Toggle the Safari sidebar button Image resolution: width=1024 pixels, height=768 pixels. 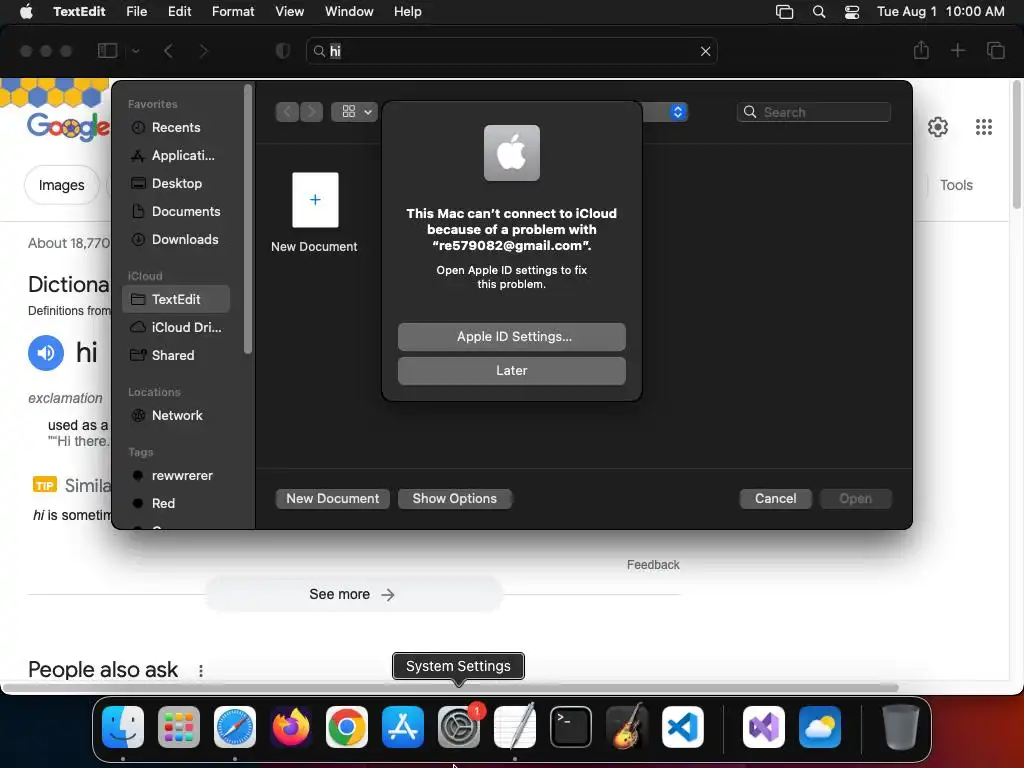(107, 50)
